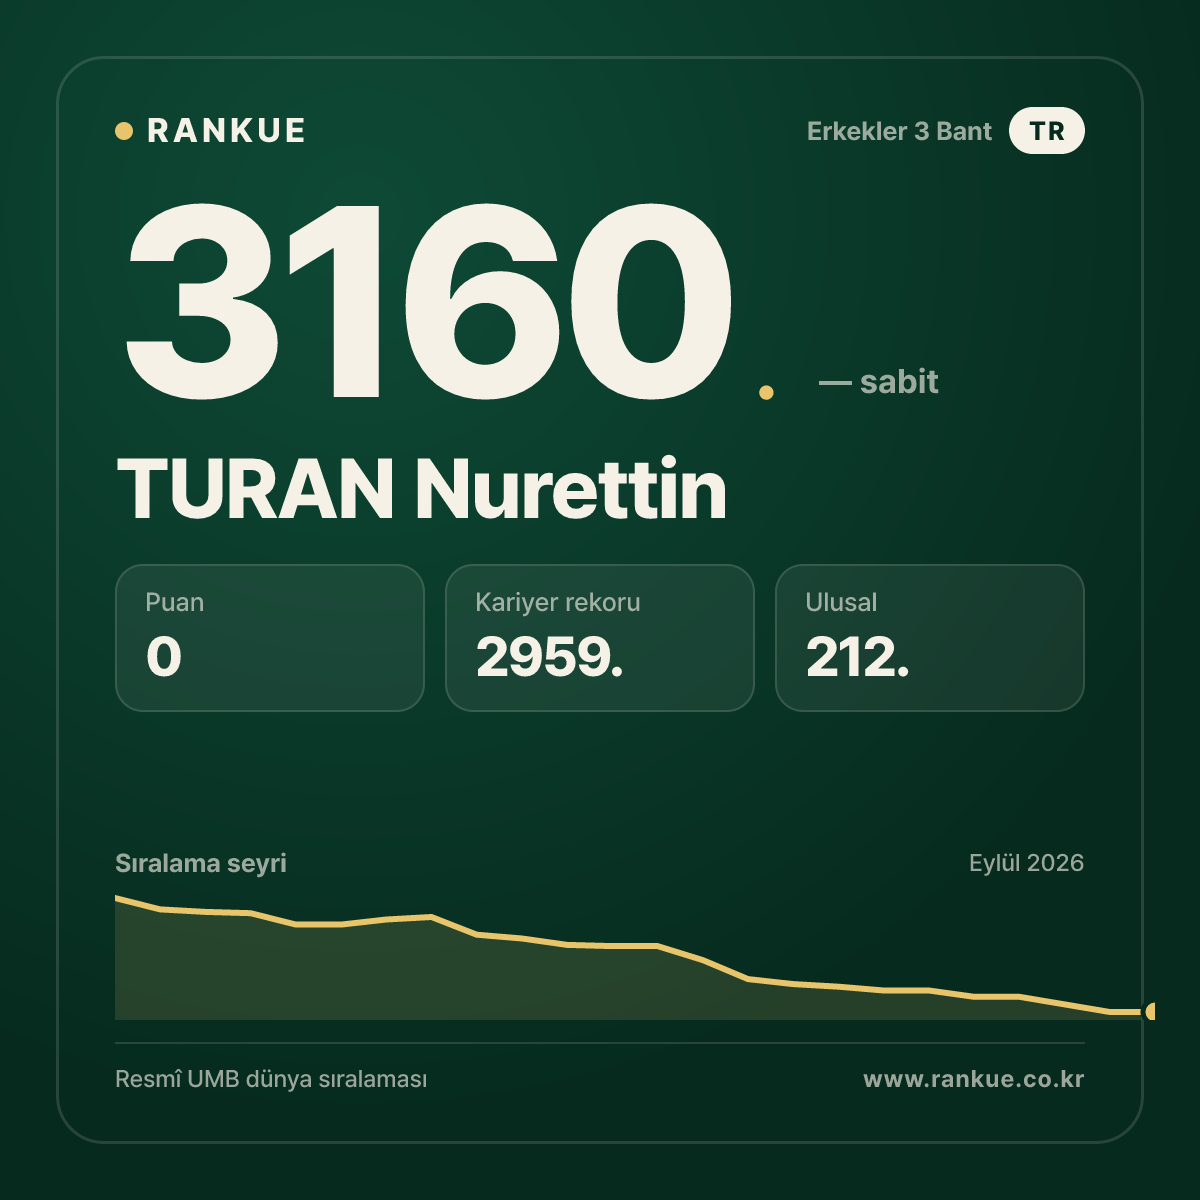1200x1200 pixels.
Task: Click the TR country badge
Action: (1047, 131)
